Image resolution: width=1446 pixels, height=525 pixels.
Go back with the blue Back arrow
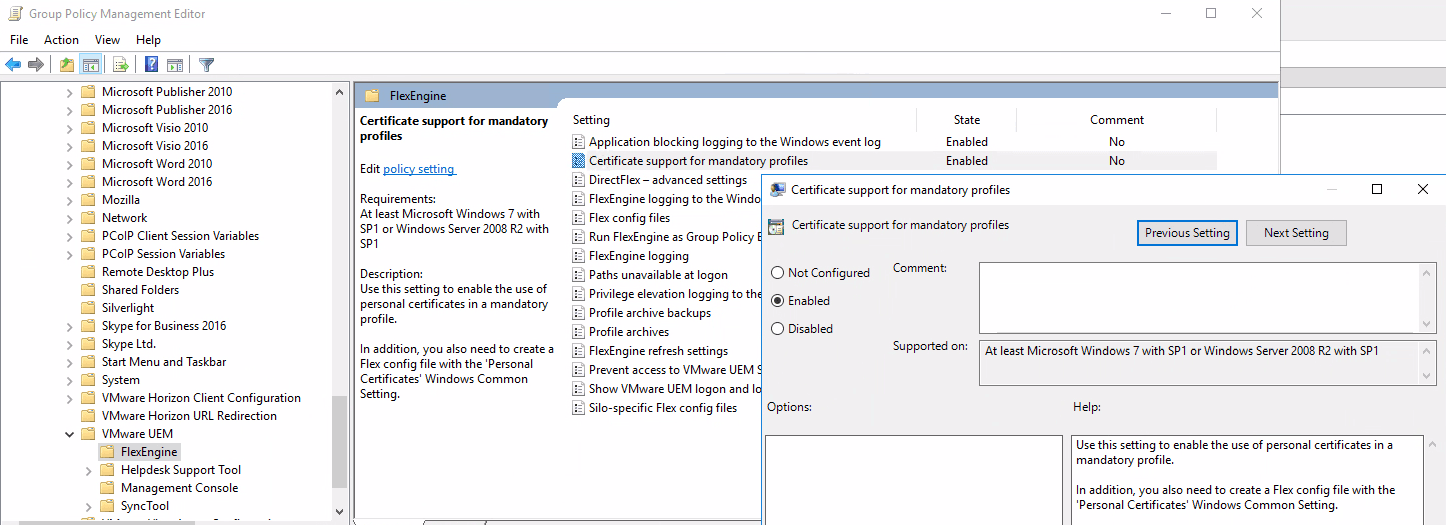click(x=13, y=65)
